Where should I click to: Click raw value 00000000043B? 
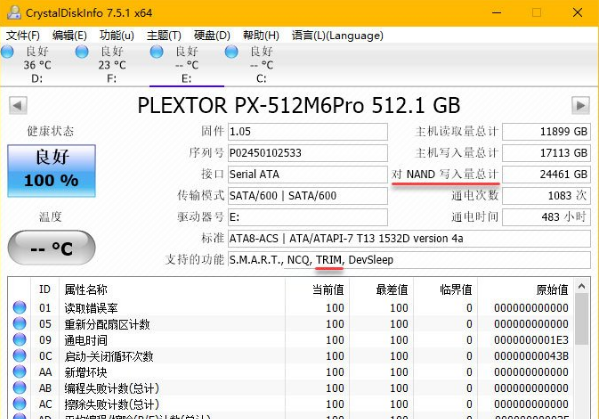pos(531,356)
